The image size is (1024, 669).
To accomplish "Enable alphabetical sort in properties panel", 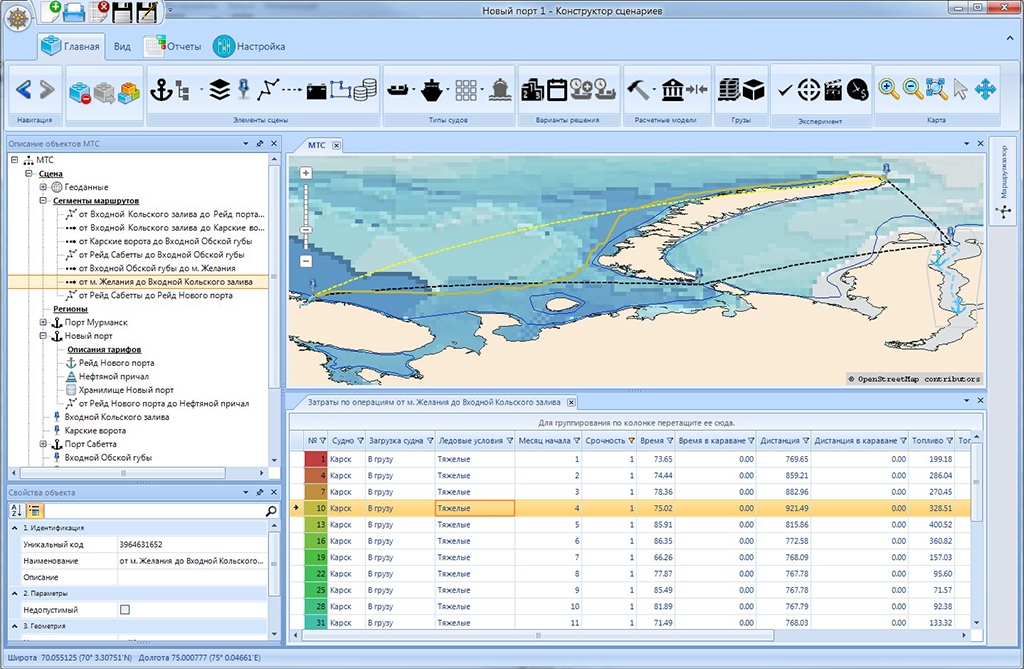I will point(16,511).
